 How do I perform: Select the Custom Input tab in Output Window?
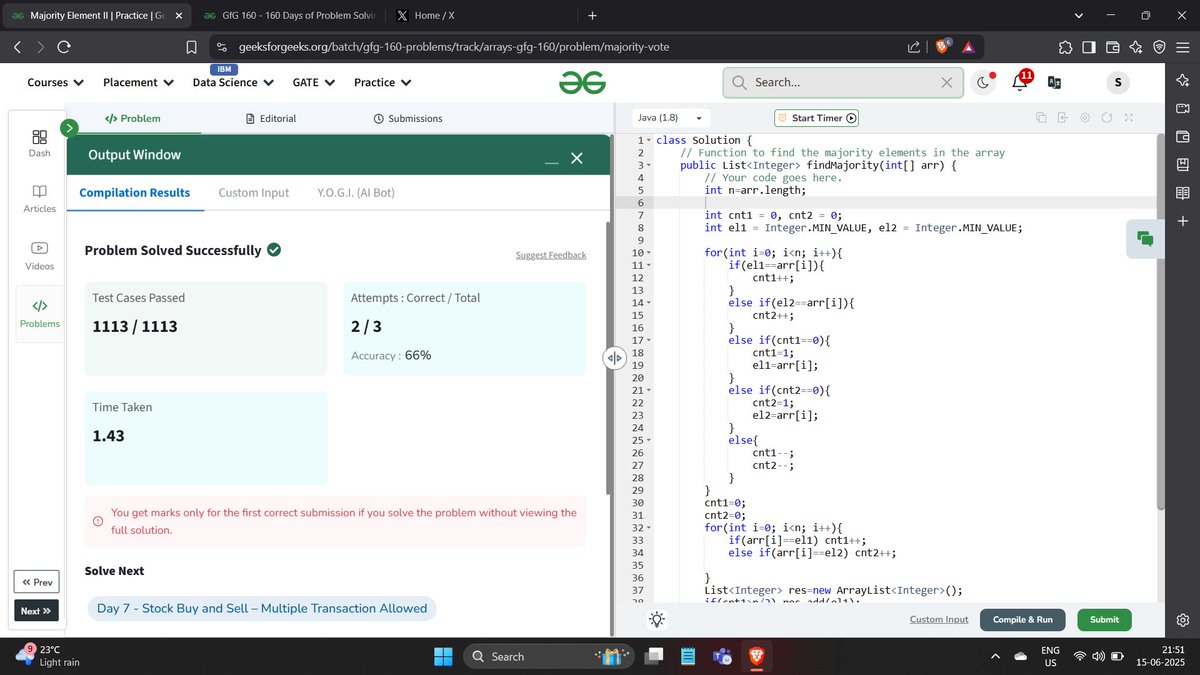tap(253, 192)
